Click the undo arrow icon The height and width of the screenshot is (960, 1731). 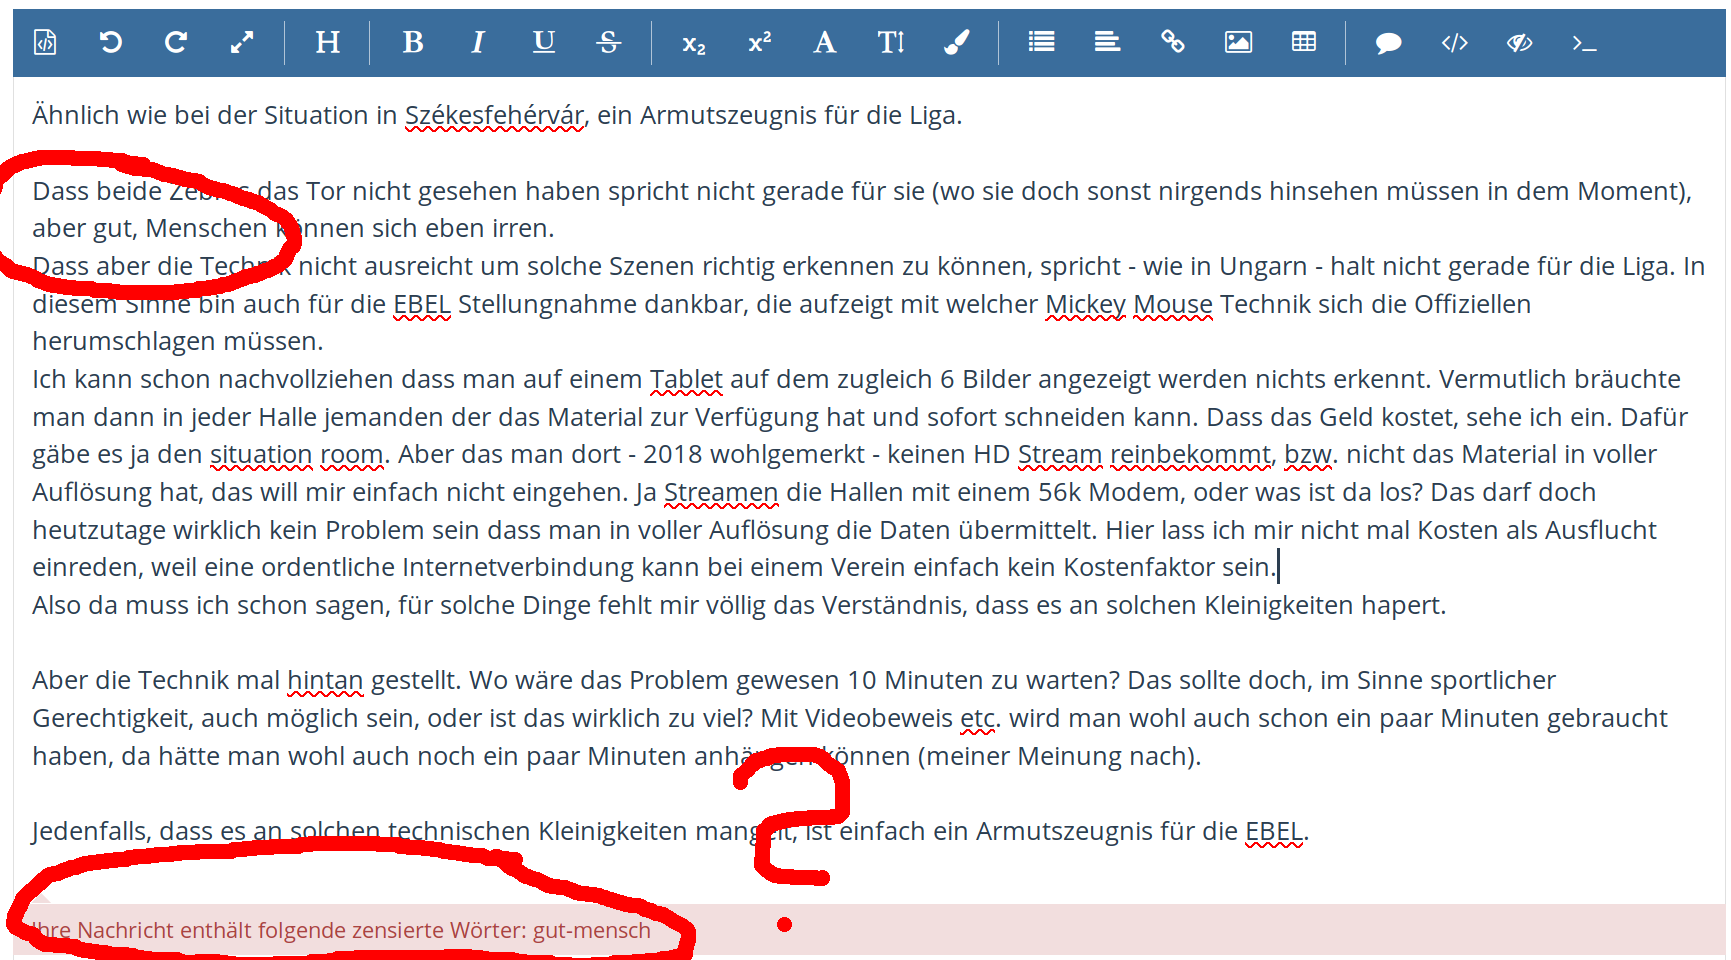[x=111, y=42]
